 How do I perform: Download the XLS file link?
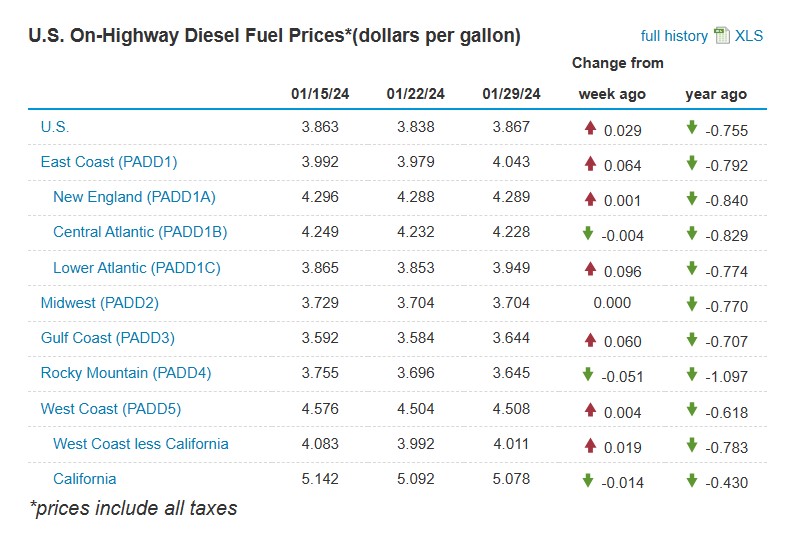[749, 36]
